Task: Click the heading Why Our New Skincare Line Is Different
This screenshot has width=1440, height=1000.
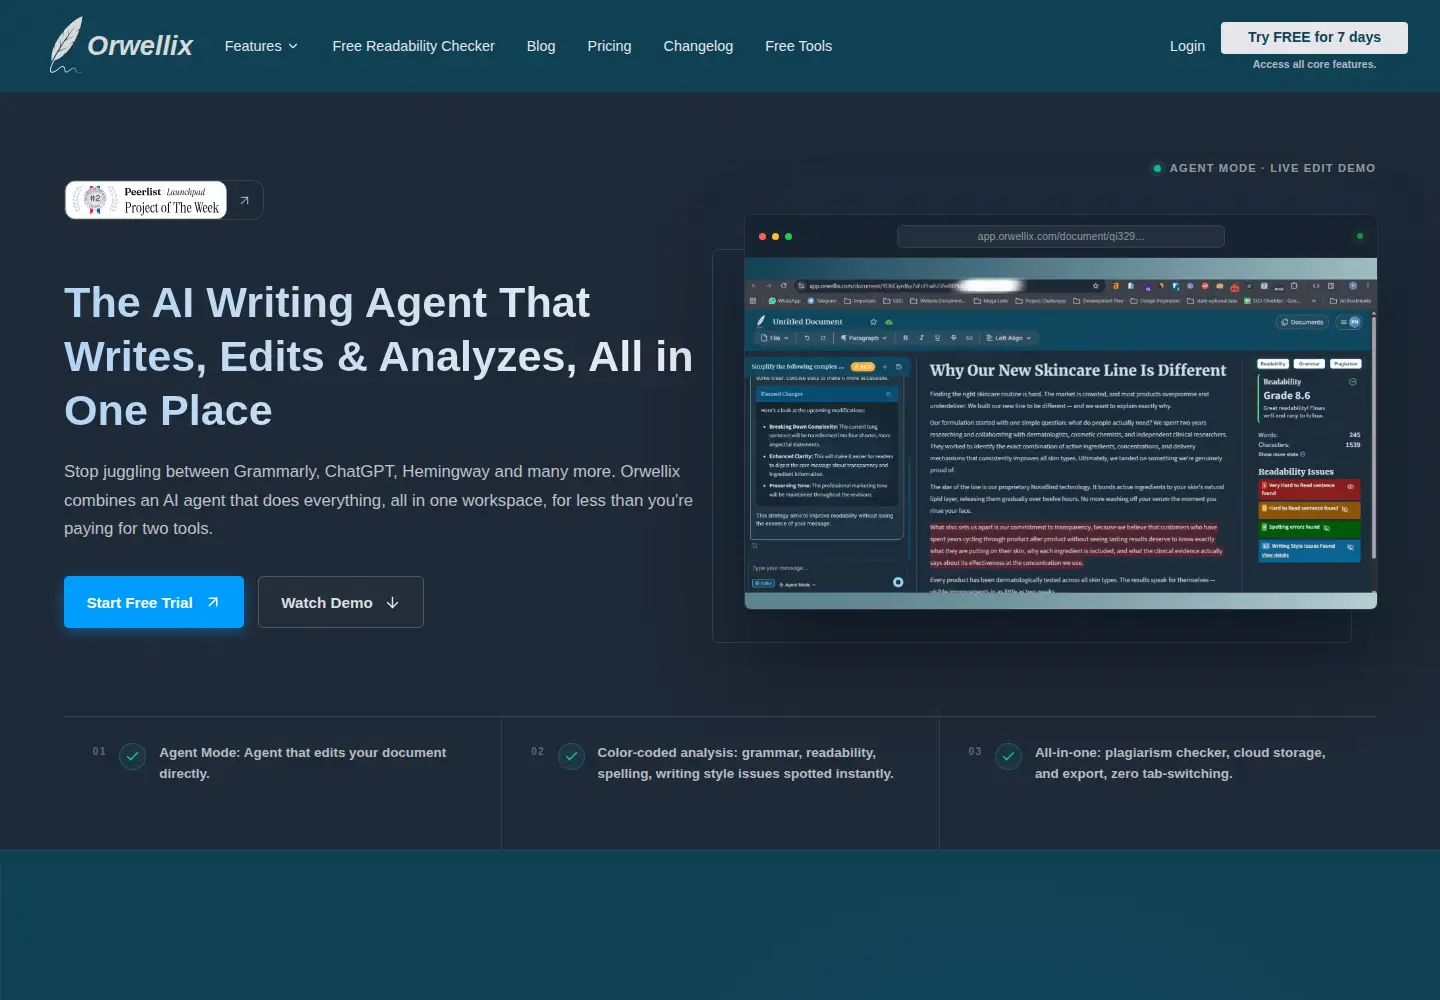Action: [x=1077, y=370]
